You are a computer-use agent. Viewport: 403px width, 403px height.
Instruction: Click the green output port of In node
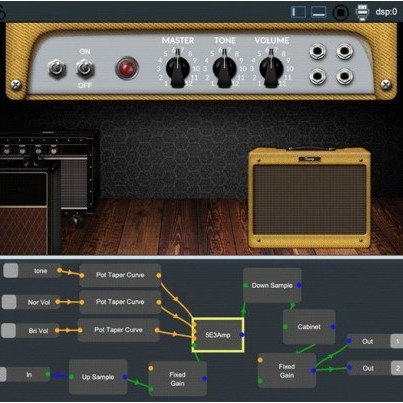[x=48, y=374]
